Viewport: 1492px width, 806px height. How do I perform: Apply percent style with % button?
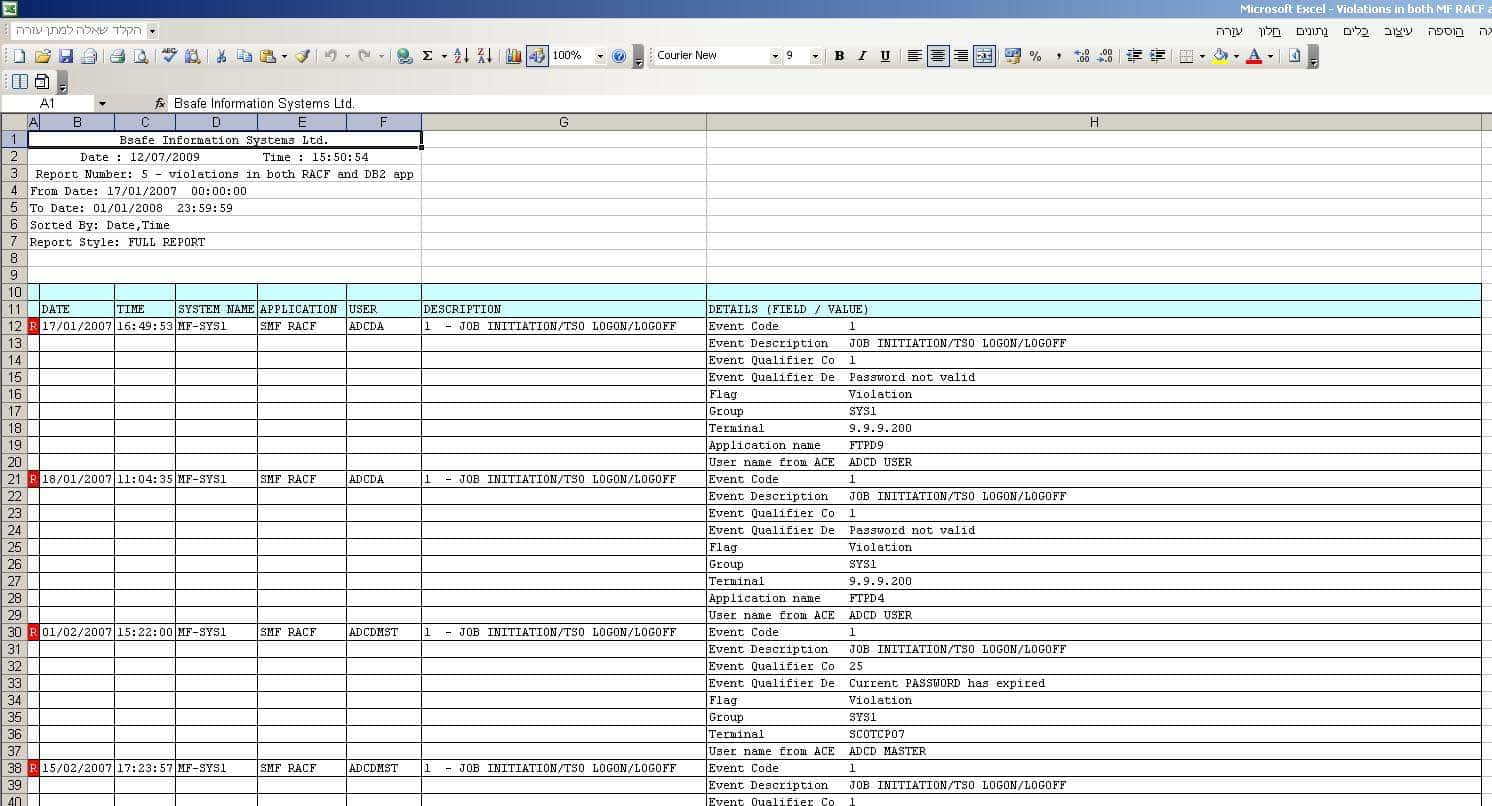click(1035, 56)
